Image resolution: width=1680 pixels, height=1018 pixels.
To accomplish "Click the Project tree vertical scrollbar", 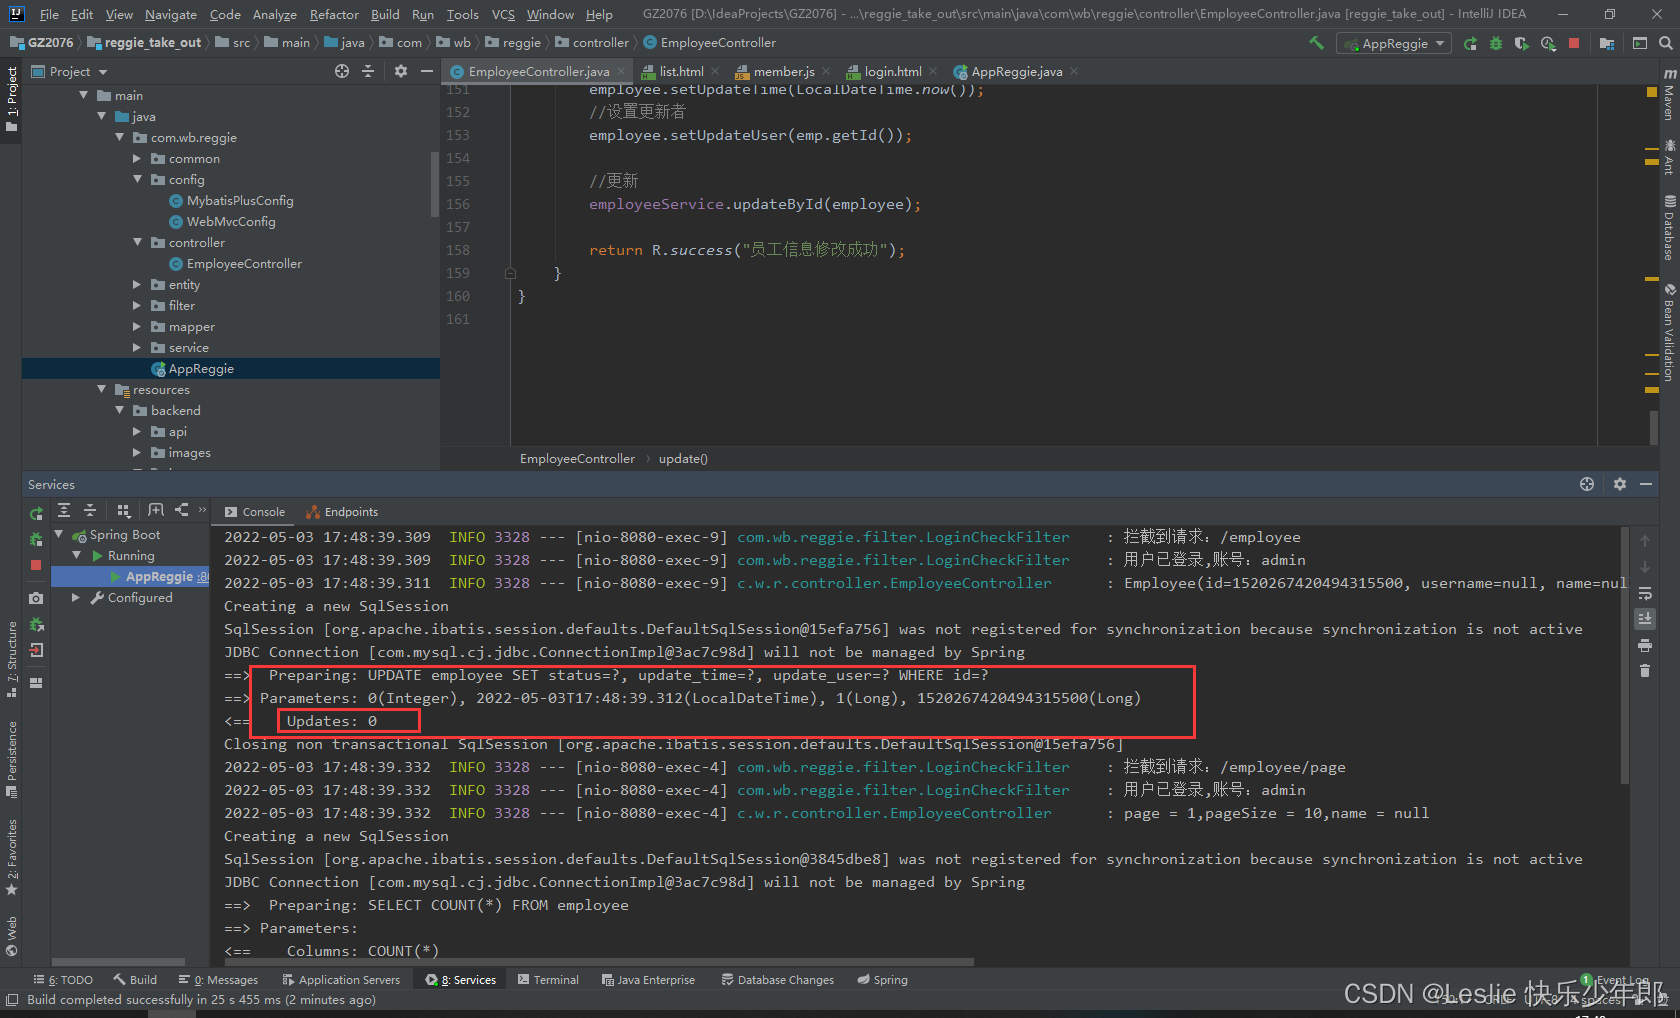I will pos(435,184).
